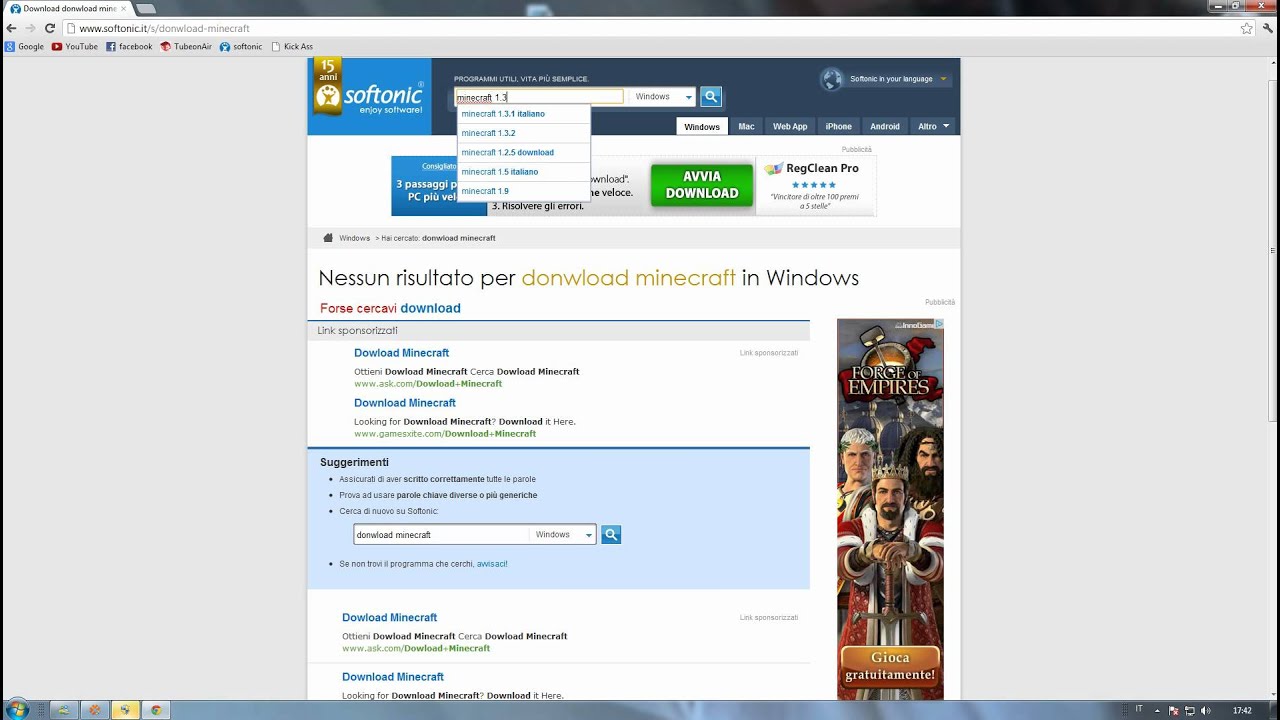Open Chrome menu icon at toolbar end
The height and width of the screenshot is (720, 1280).
pos(1267,28)
